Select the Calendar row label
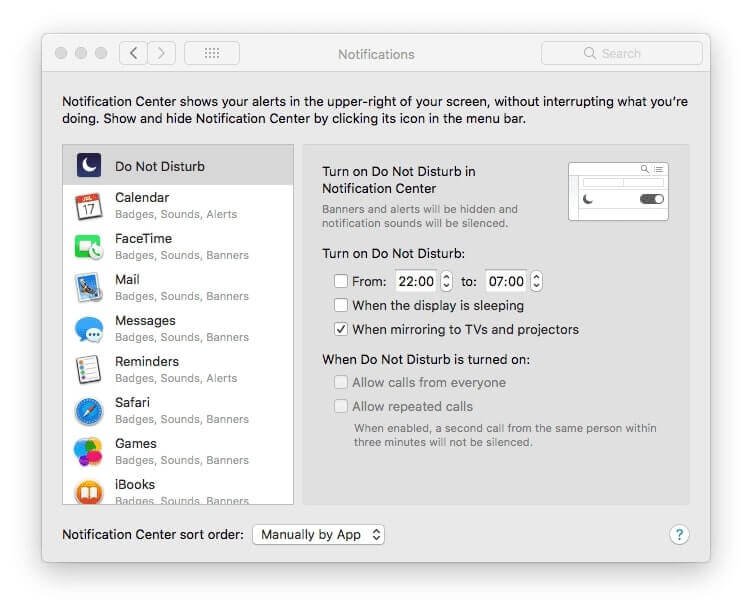The width and height of the screenshot is (752, 612). click(142, 198)
